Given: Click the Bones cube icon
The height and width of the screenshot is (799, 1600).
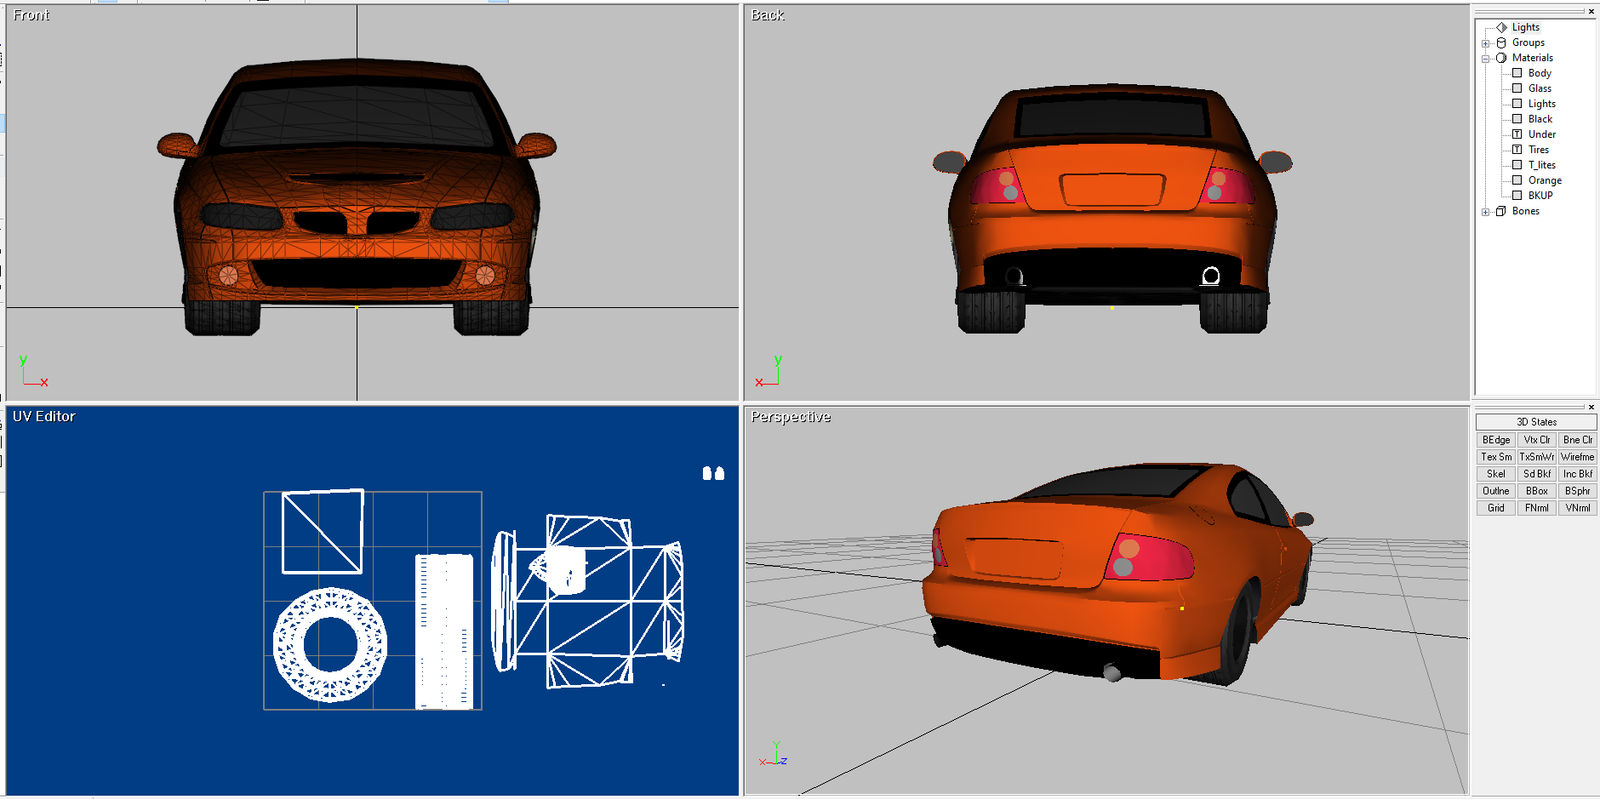Looking at the screenshot, I should [x=1501, y=211].
